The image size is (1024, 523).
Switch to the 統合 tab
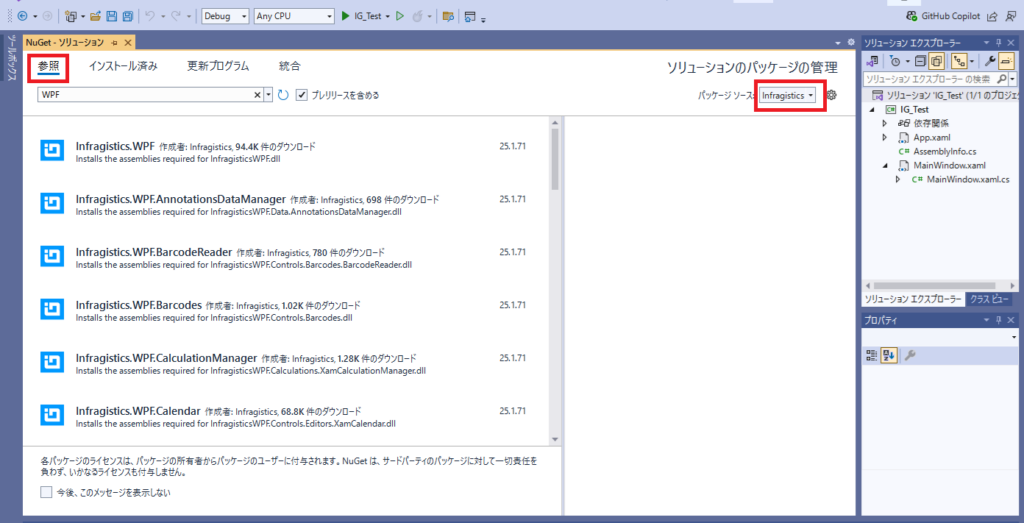[289, 66]
